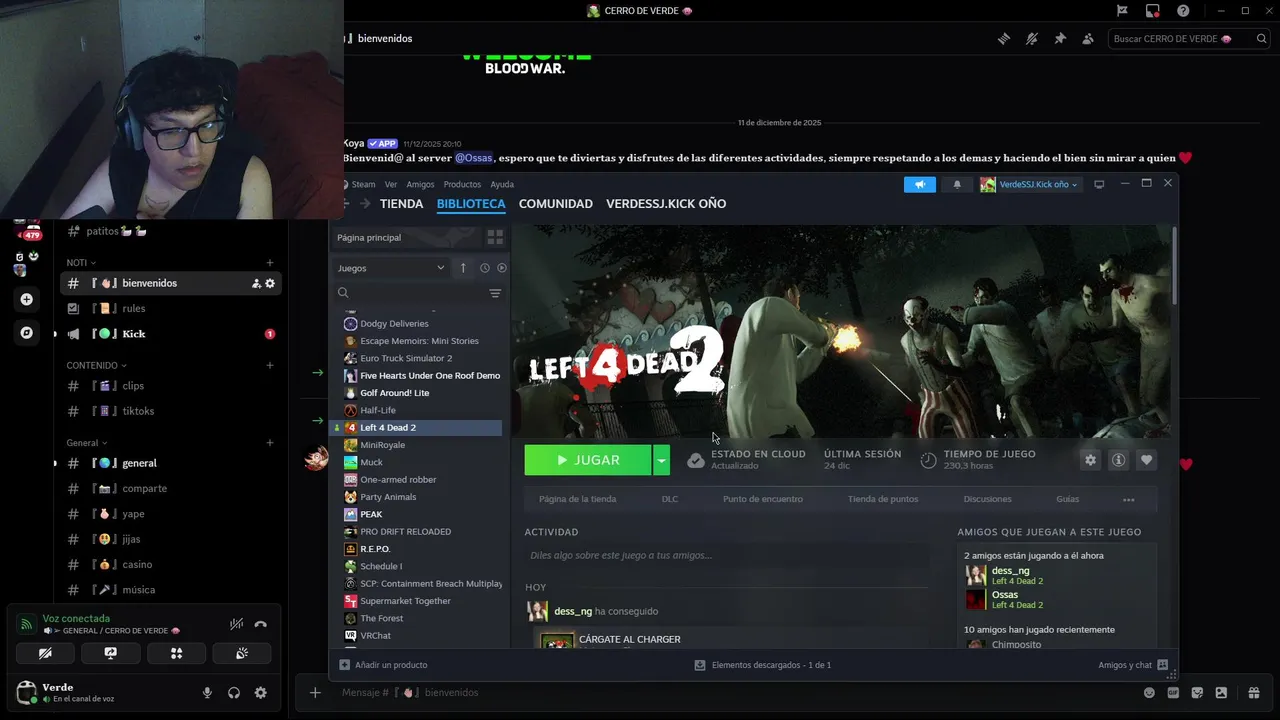Toggle noise suppression in Discord voice panel
The width and height of the screenshot is (1280, 720).
tap(236, 624)
